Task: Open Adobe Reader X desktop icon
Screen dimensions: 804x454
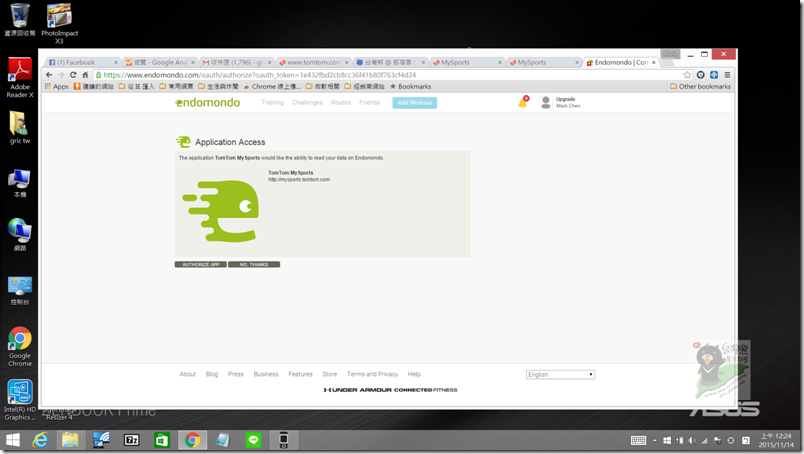Action: coord(19,77)
